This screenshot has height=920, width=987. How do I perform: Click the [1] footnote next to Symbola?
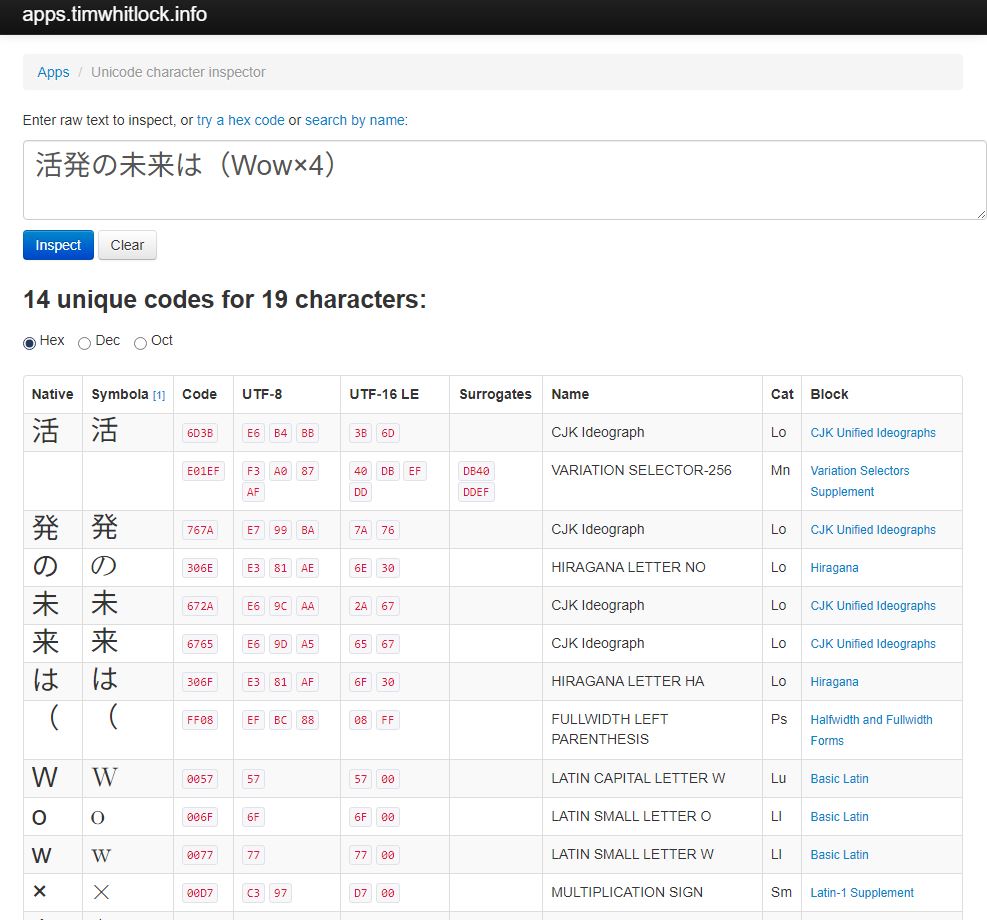click(x=159, y=395)
